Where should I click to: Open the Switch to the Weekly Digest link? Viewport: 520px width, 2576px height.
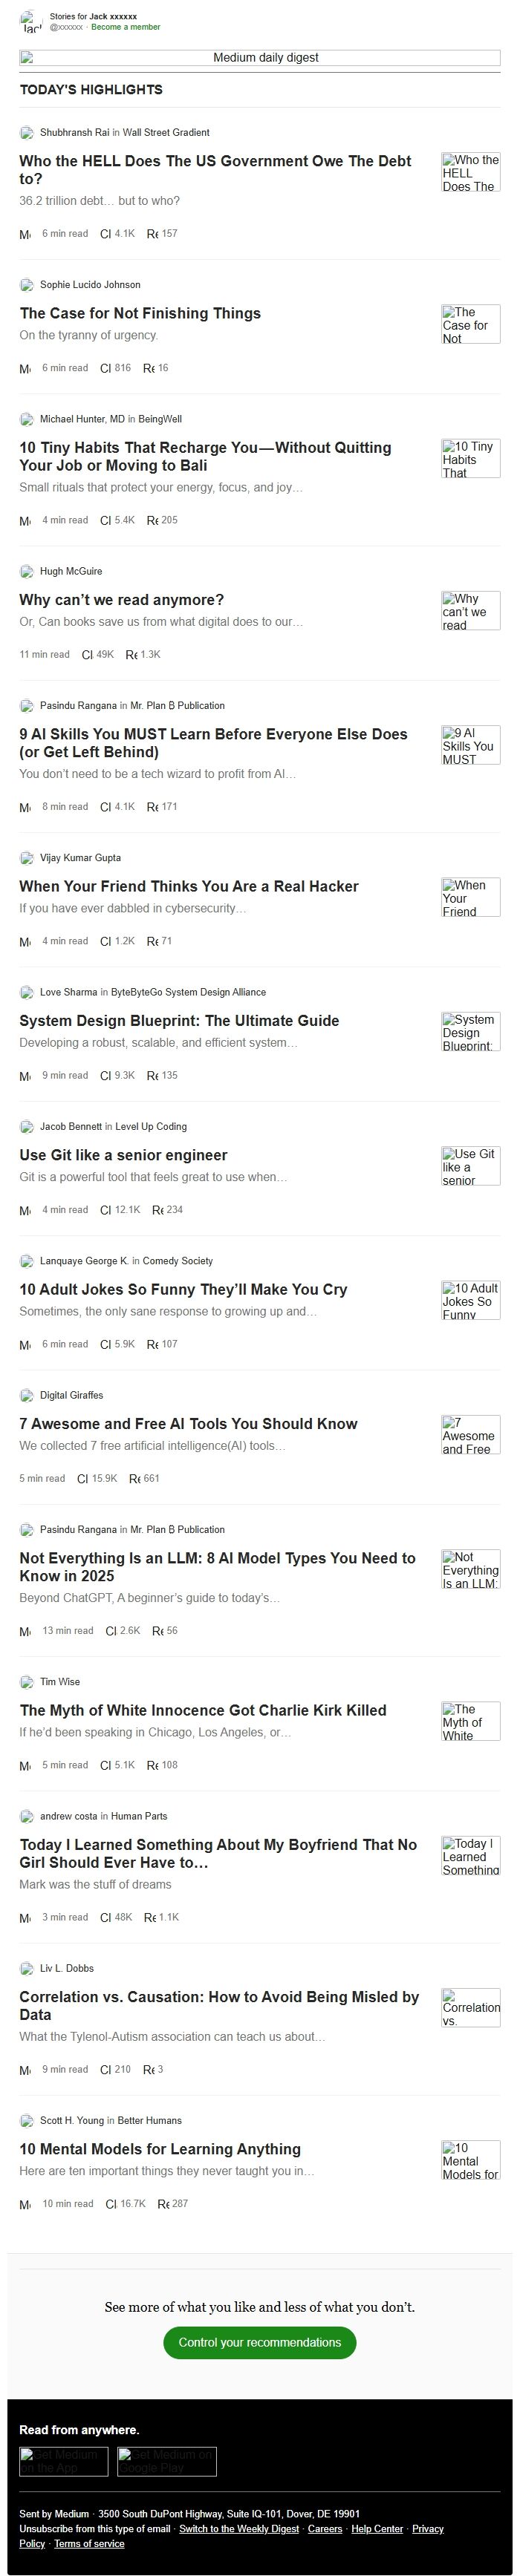239,2529
